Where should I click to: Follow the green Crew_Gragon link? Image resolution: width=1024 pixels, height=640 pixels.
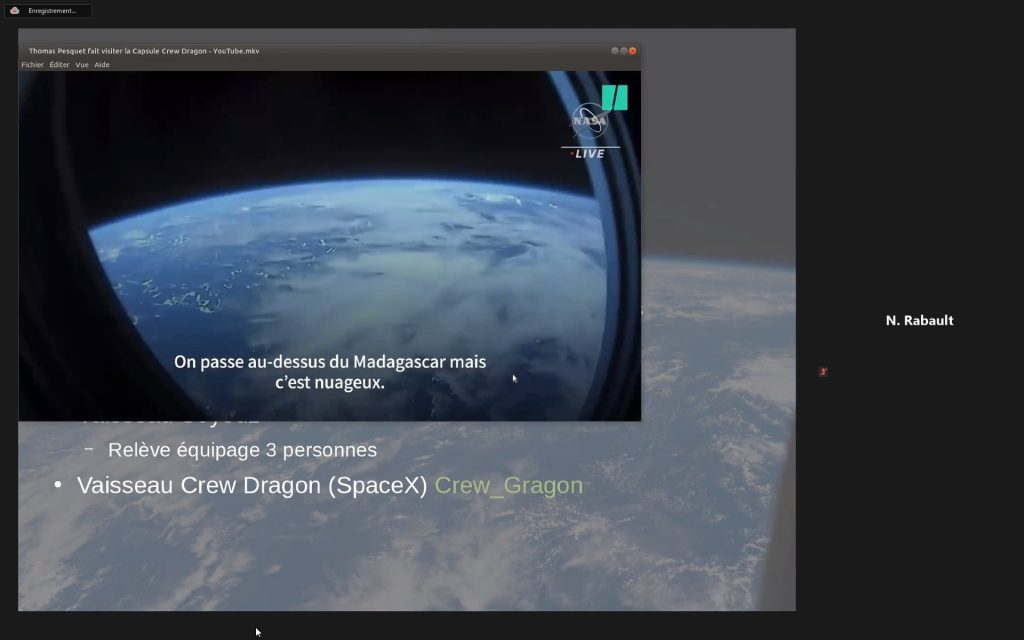click(508, 485)
